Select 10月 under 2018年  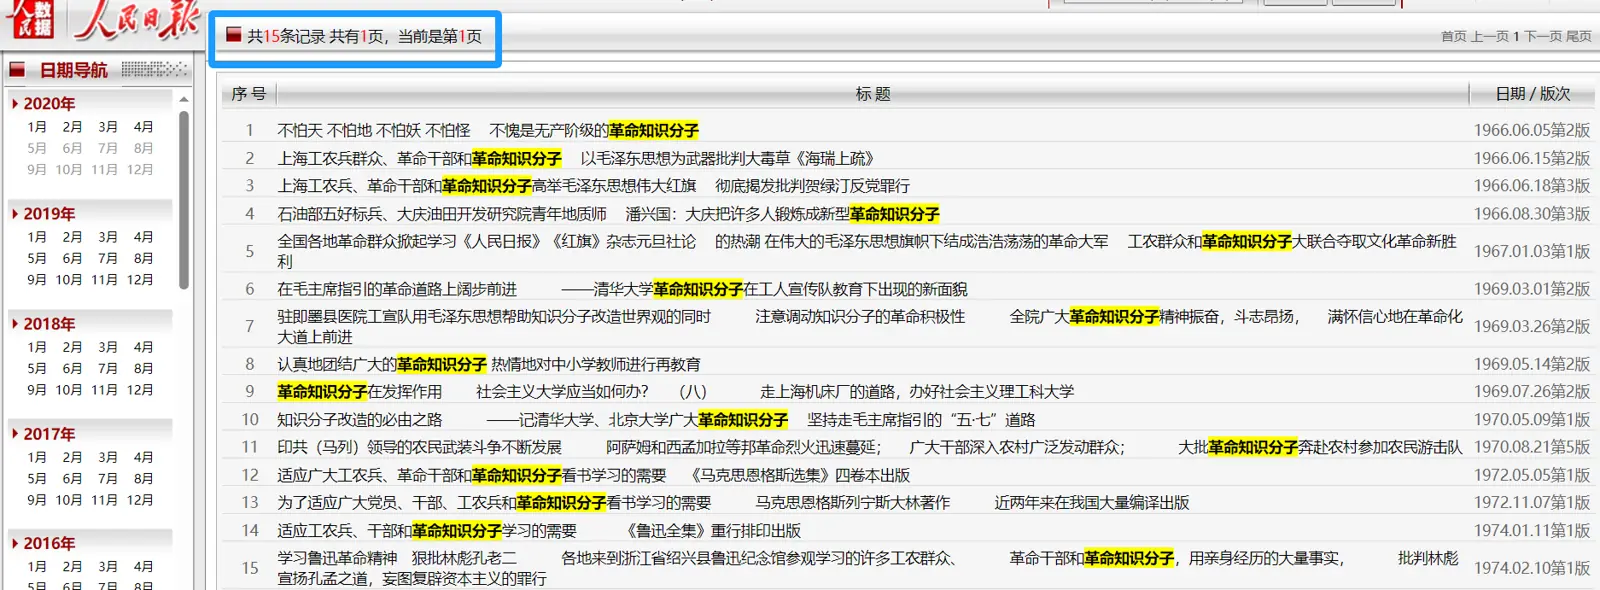[x=69, y=389]
